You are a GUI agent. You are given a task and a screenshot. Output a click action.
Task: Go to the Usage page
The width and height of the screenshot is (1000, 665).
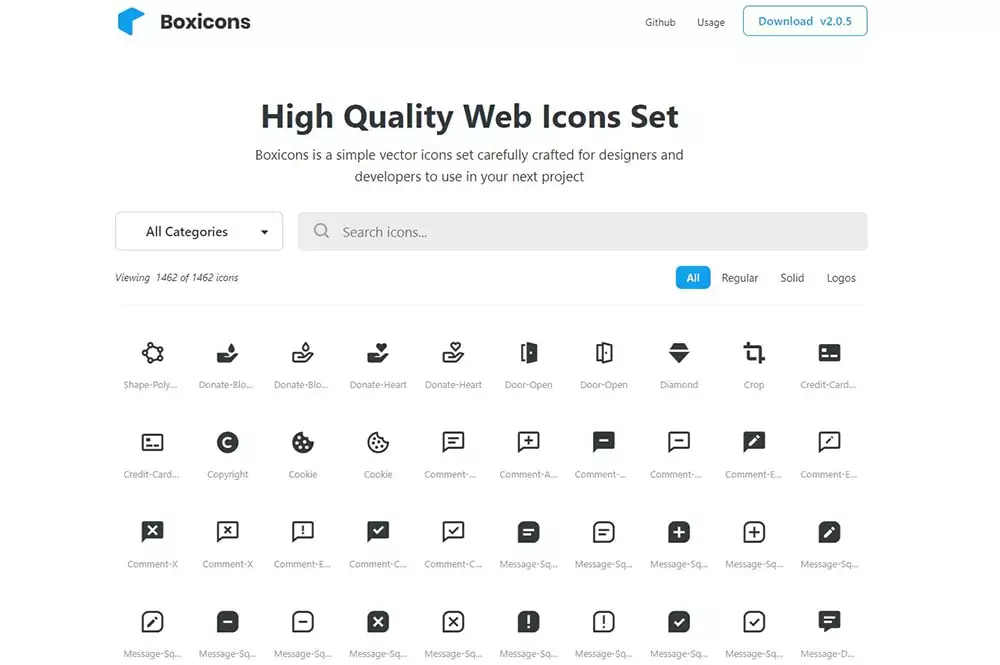coord(710,22)
